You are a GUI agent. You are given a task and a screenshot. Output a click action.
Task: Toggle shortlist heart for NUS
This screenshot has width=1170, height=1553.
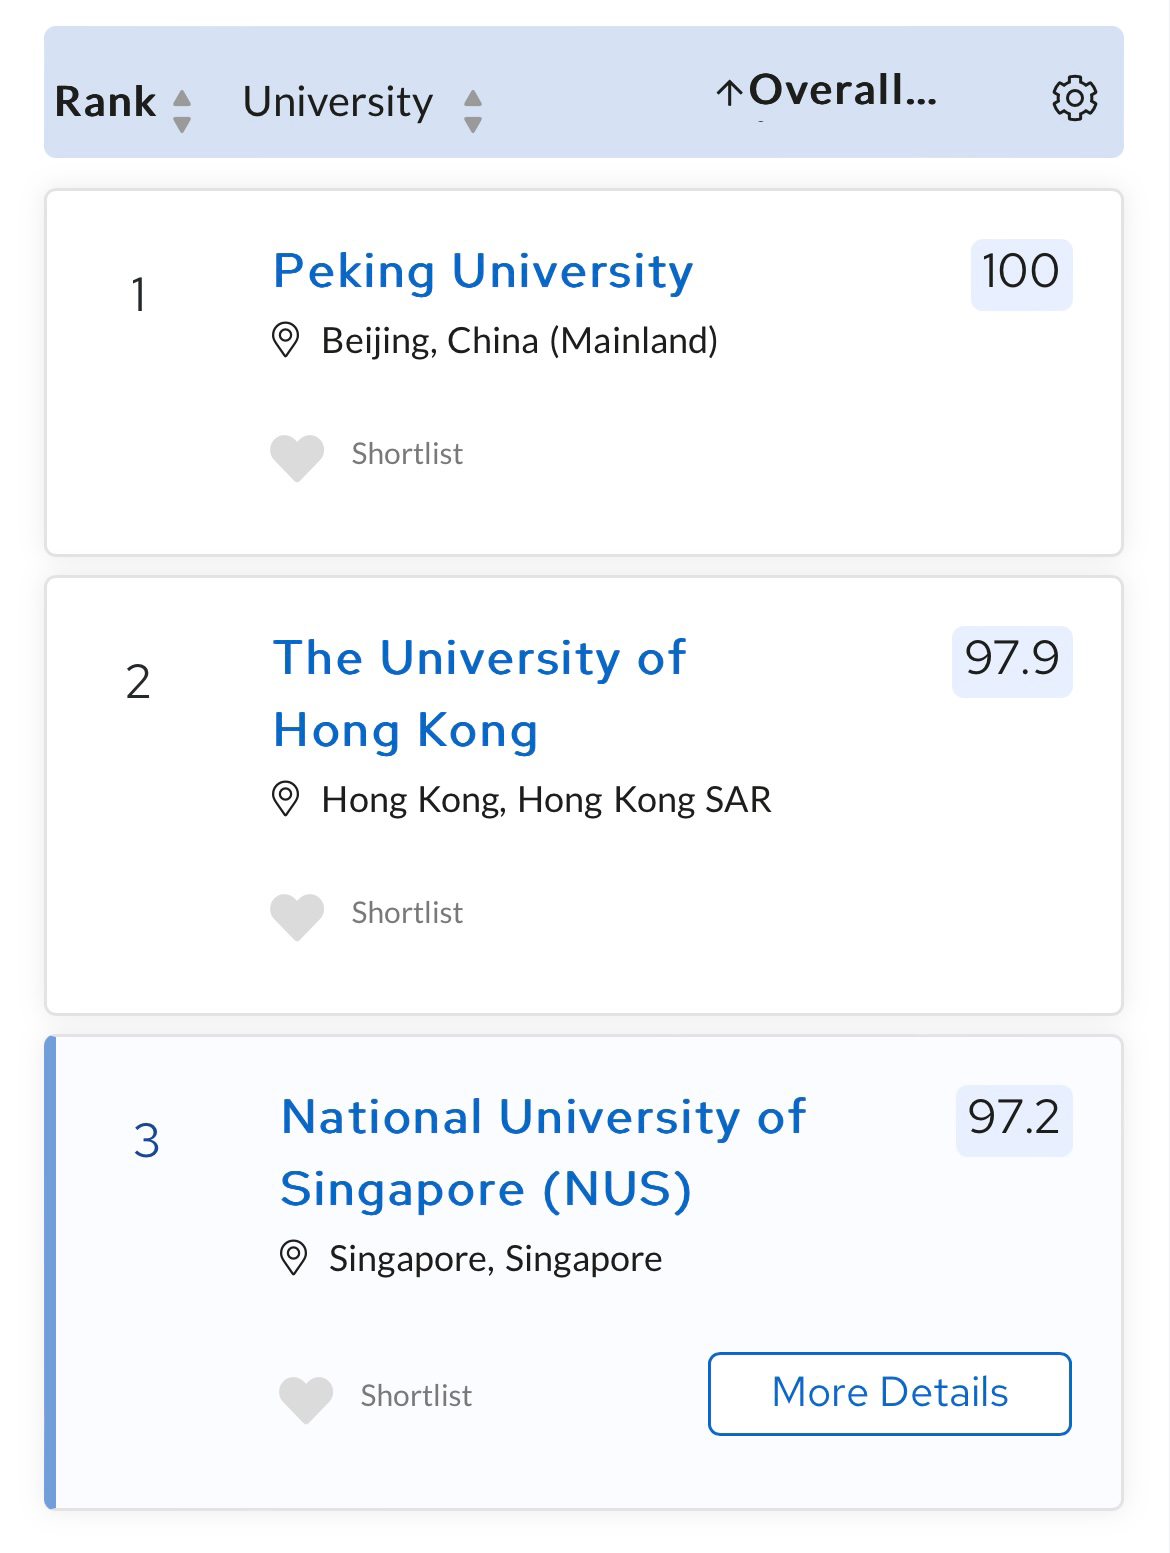tap(305, 1399)
